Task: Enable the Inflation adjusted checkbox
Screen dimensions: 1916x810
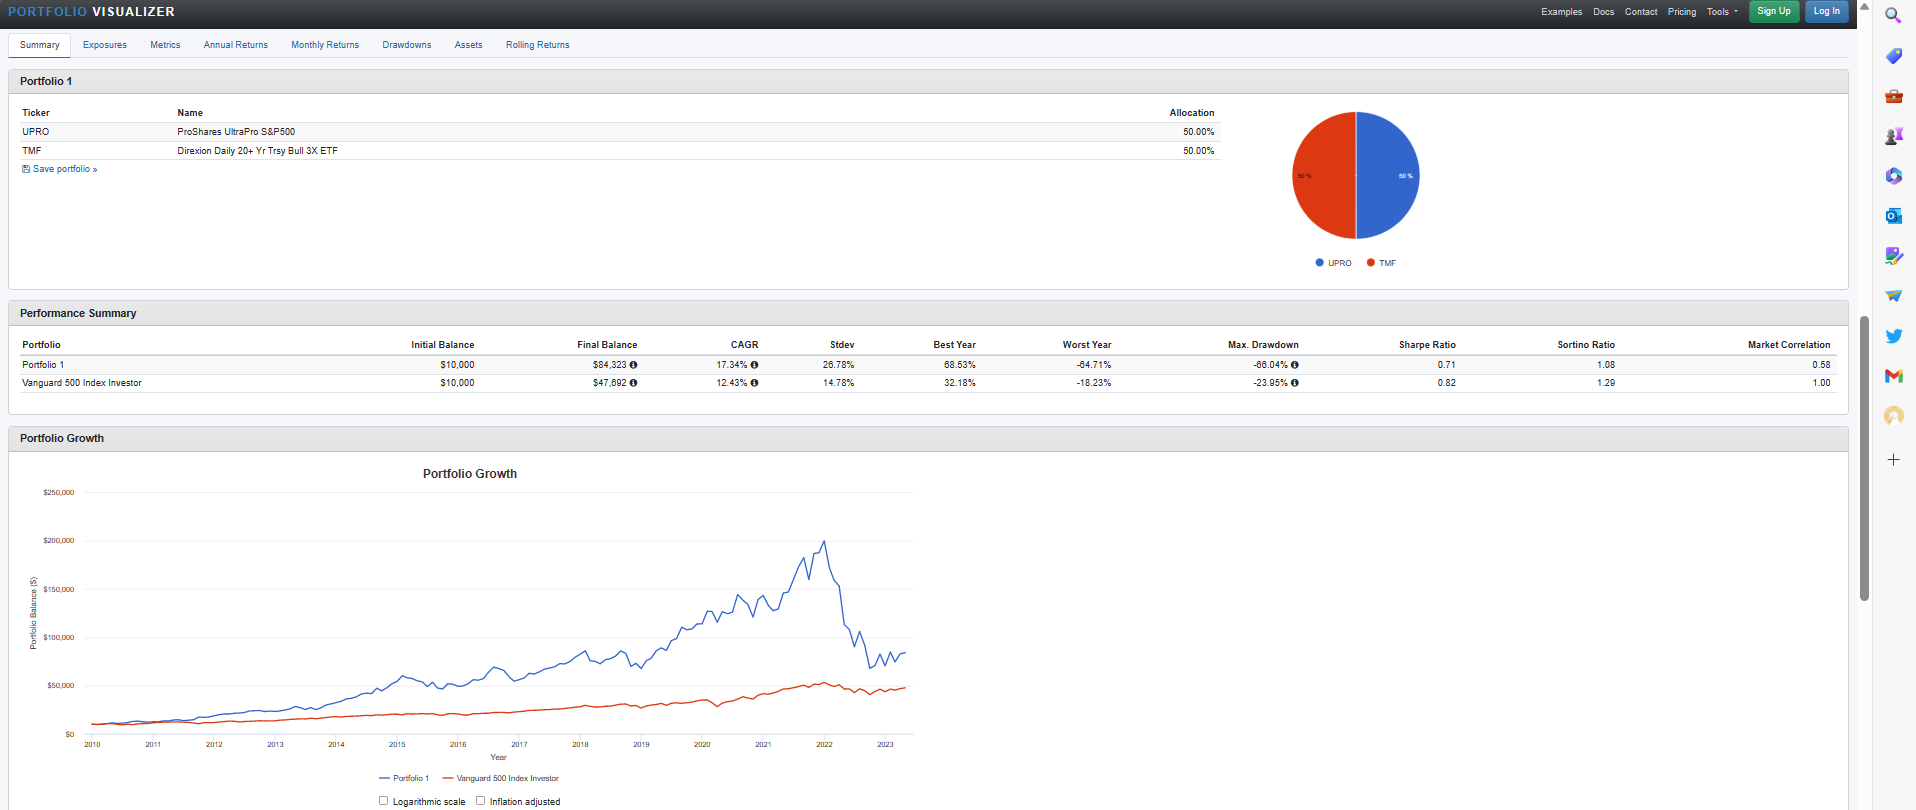Action: point(480,801)
